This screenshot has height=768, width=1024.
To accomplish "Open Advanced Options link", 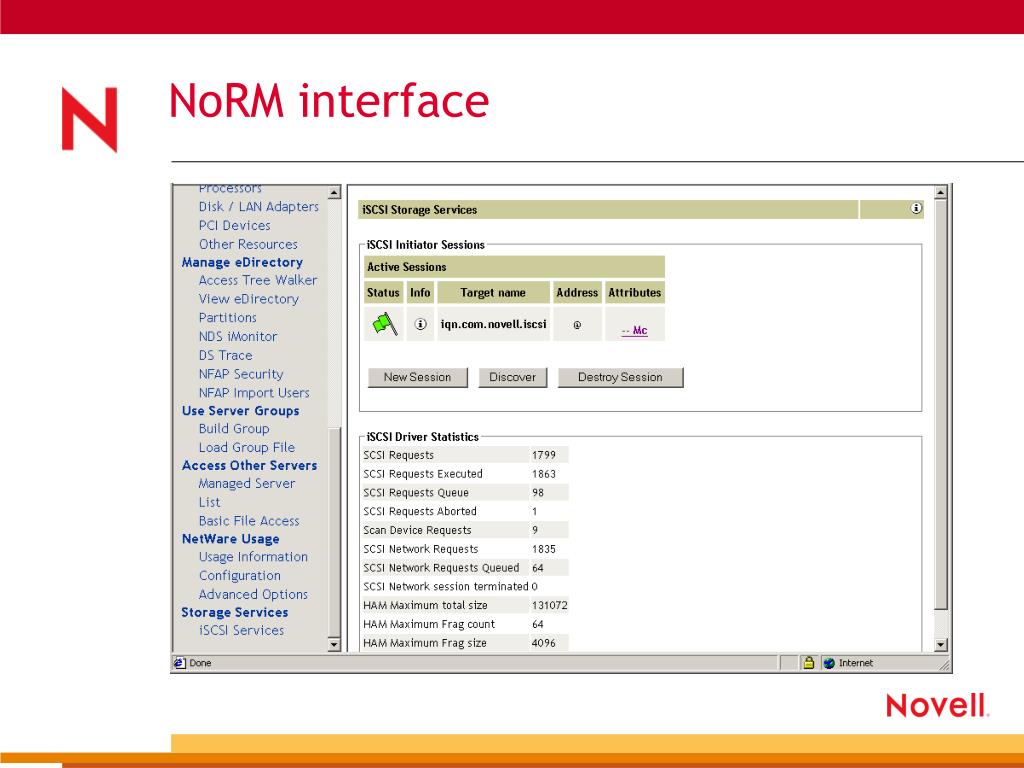I will tap(253, 594).
